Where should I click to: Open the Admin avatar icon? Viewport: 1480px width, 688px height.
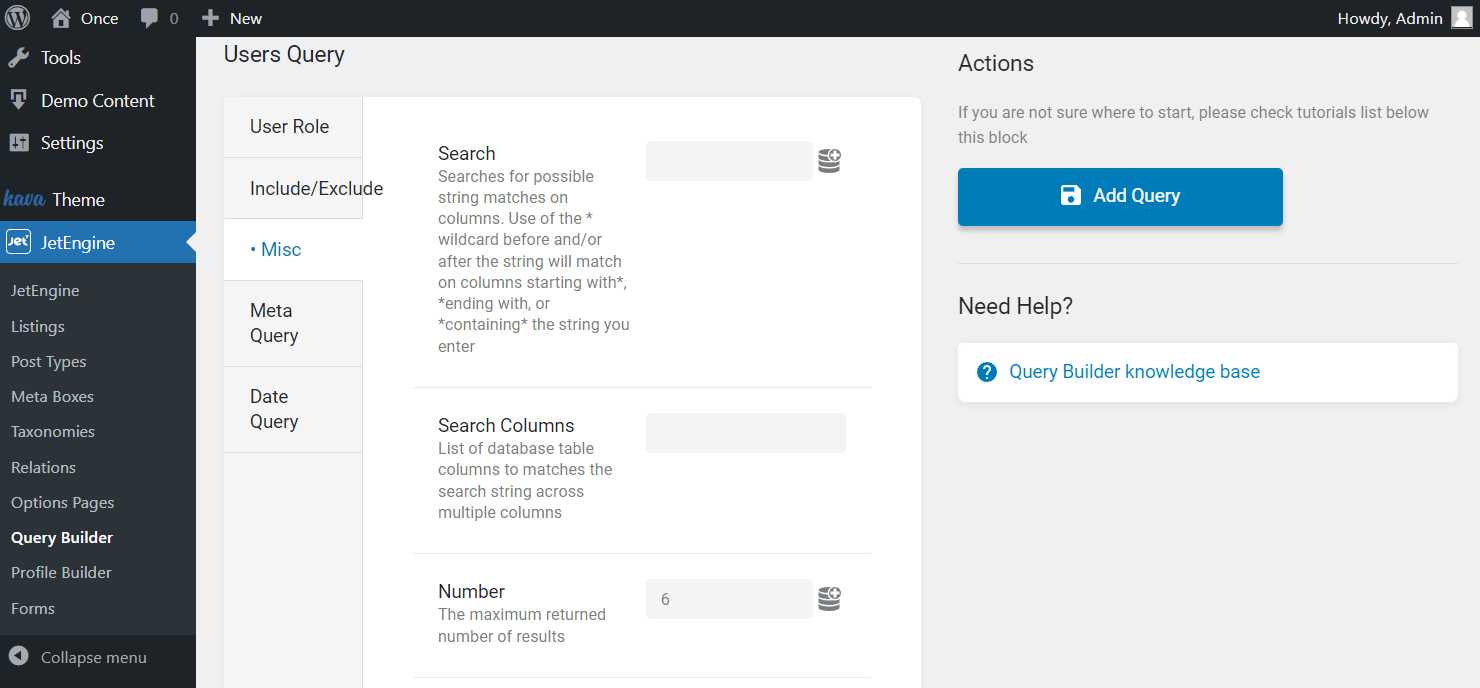(x=1461, y=18)
